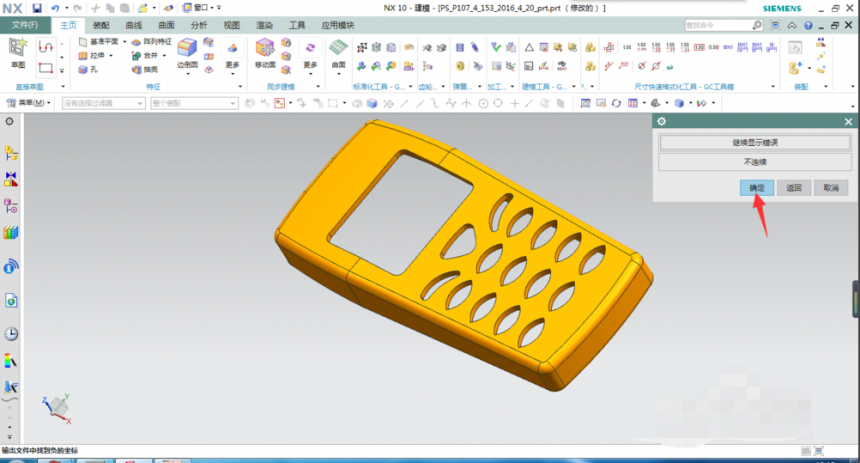860x463 pixels.
Task: Open the File (文件) menu
Action: (x=25, y=25)
